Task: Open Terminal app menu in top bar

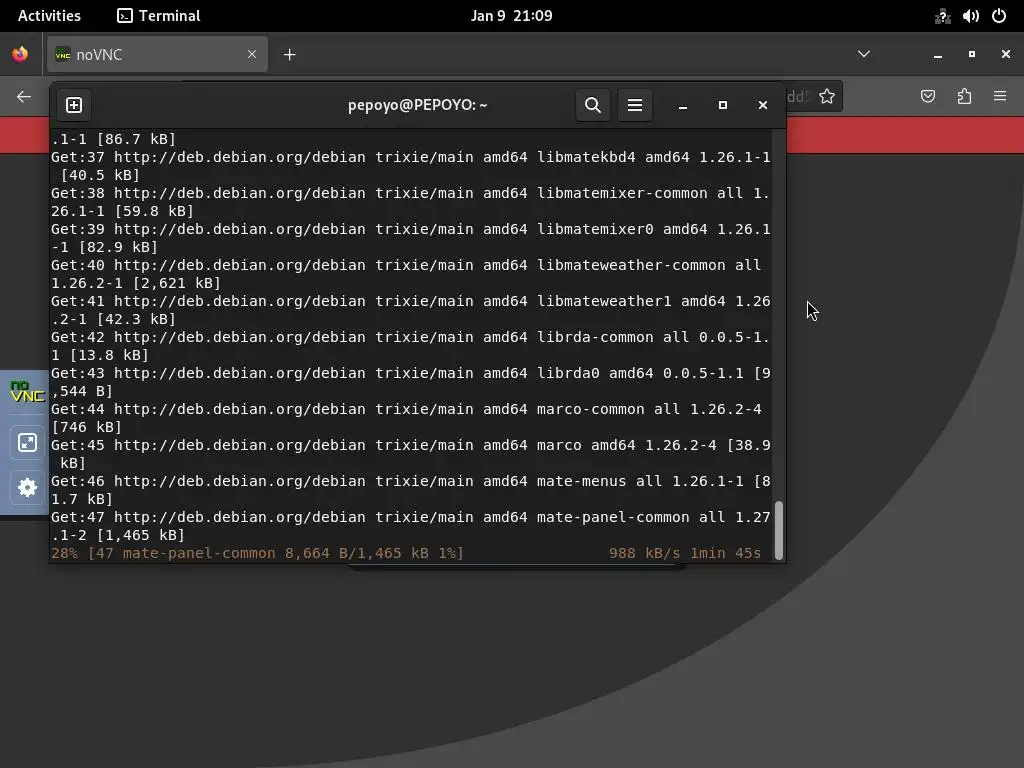Action: [x=159, y=16]
